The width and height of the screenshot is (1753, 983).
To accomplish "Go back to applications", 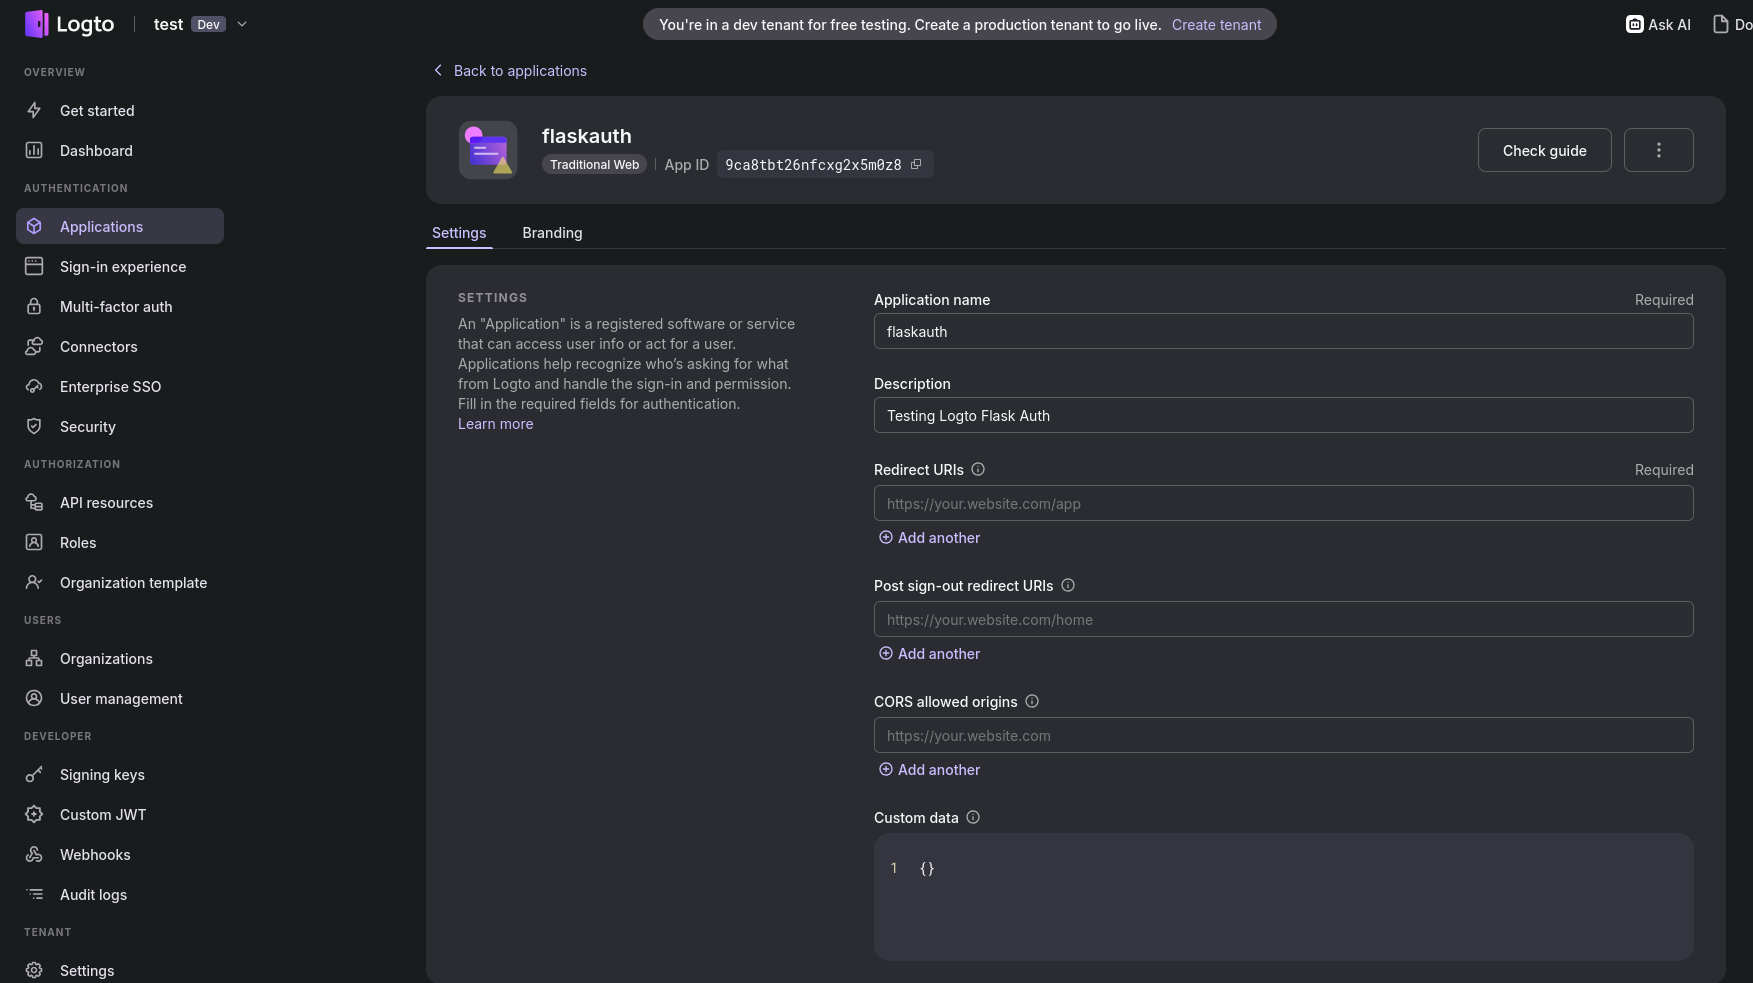I will click(509, 71).
